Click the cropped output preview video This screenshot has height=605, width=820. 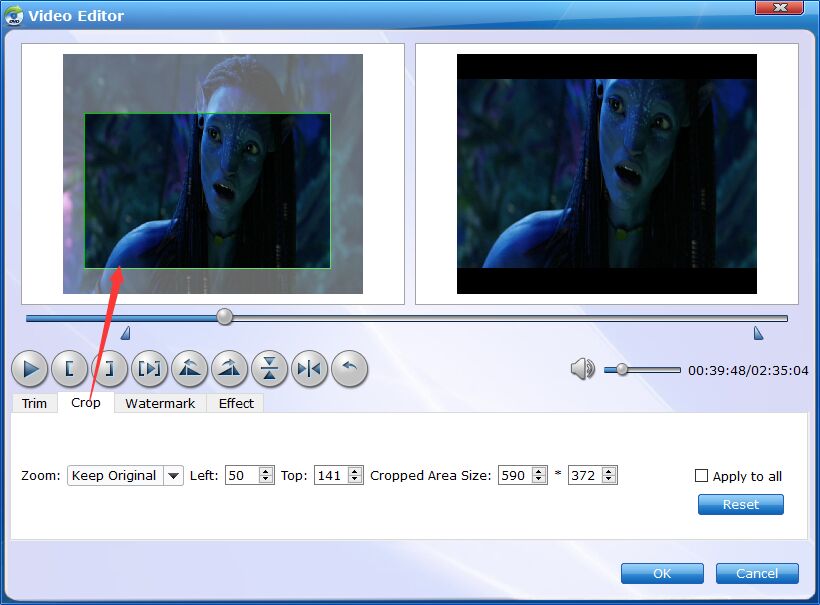[607, 174]
